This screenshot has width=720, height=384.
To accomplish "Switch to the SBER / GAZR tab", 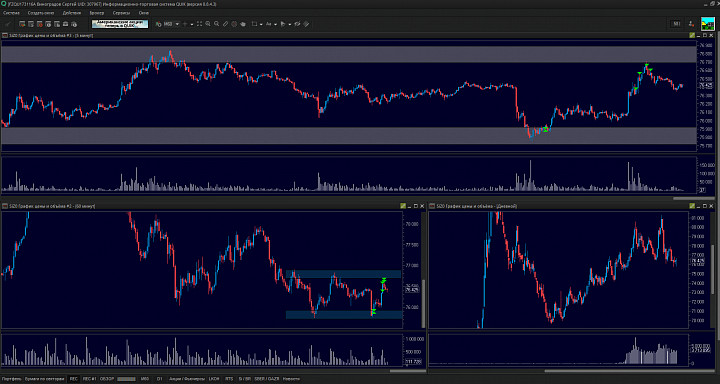I will pos(267,379).
